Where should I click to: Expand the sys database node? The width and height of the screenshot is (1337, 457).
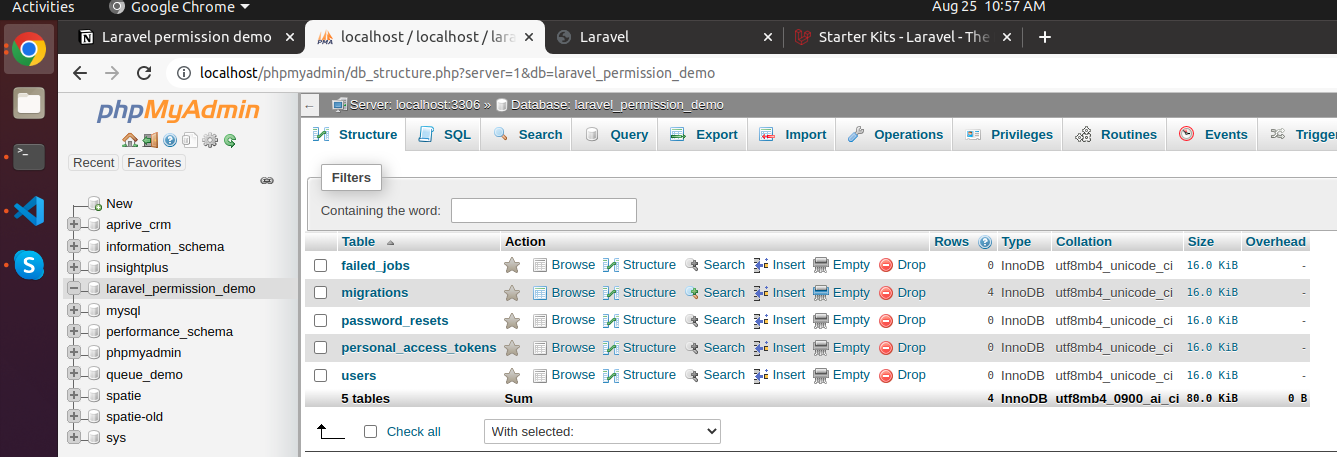(x=74, y=437)
